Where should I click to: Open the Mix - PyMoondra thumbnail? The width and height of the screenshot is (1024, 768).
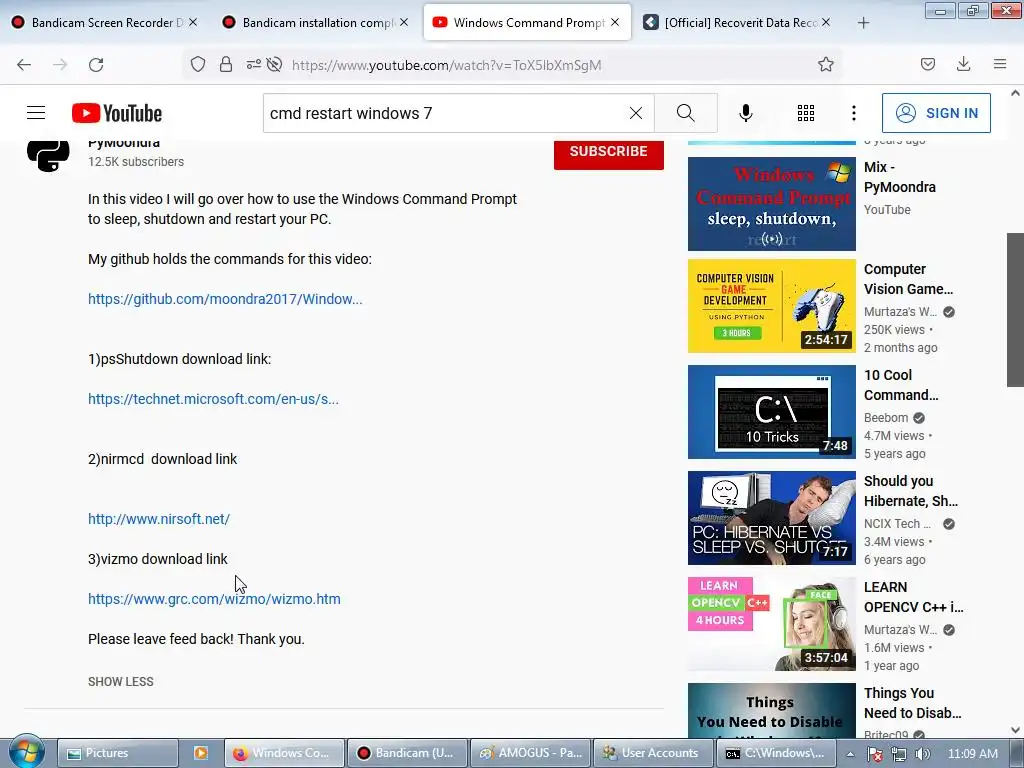click(771, 204)
